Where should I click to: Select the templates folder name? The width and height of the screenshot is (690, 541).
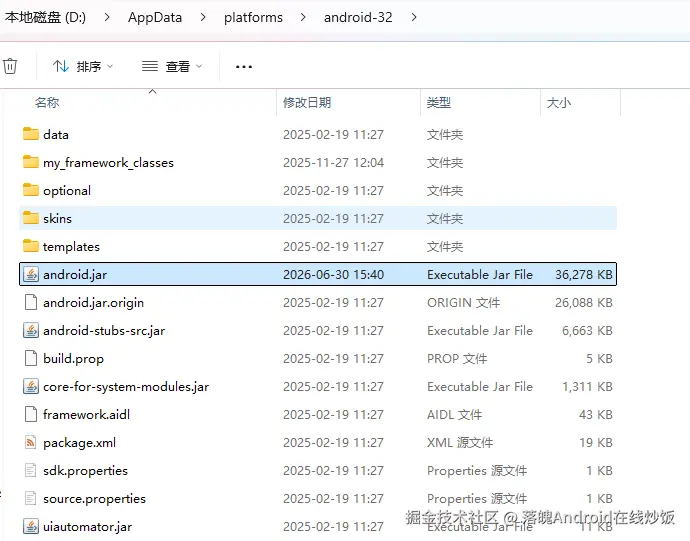[x=71, y=247]
